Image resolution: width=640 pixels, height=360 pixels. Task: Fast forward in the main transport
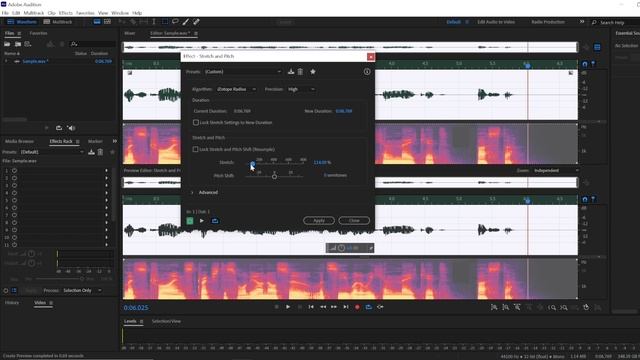tap(334, 307)
